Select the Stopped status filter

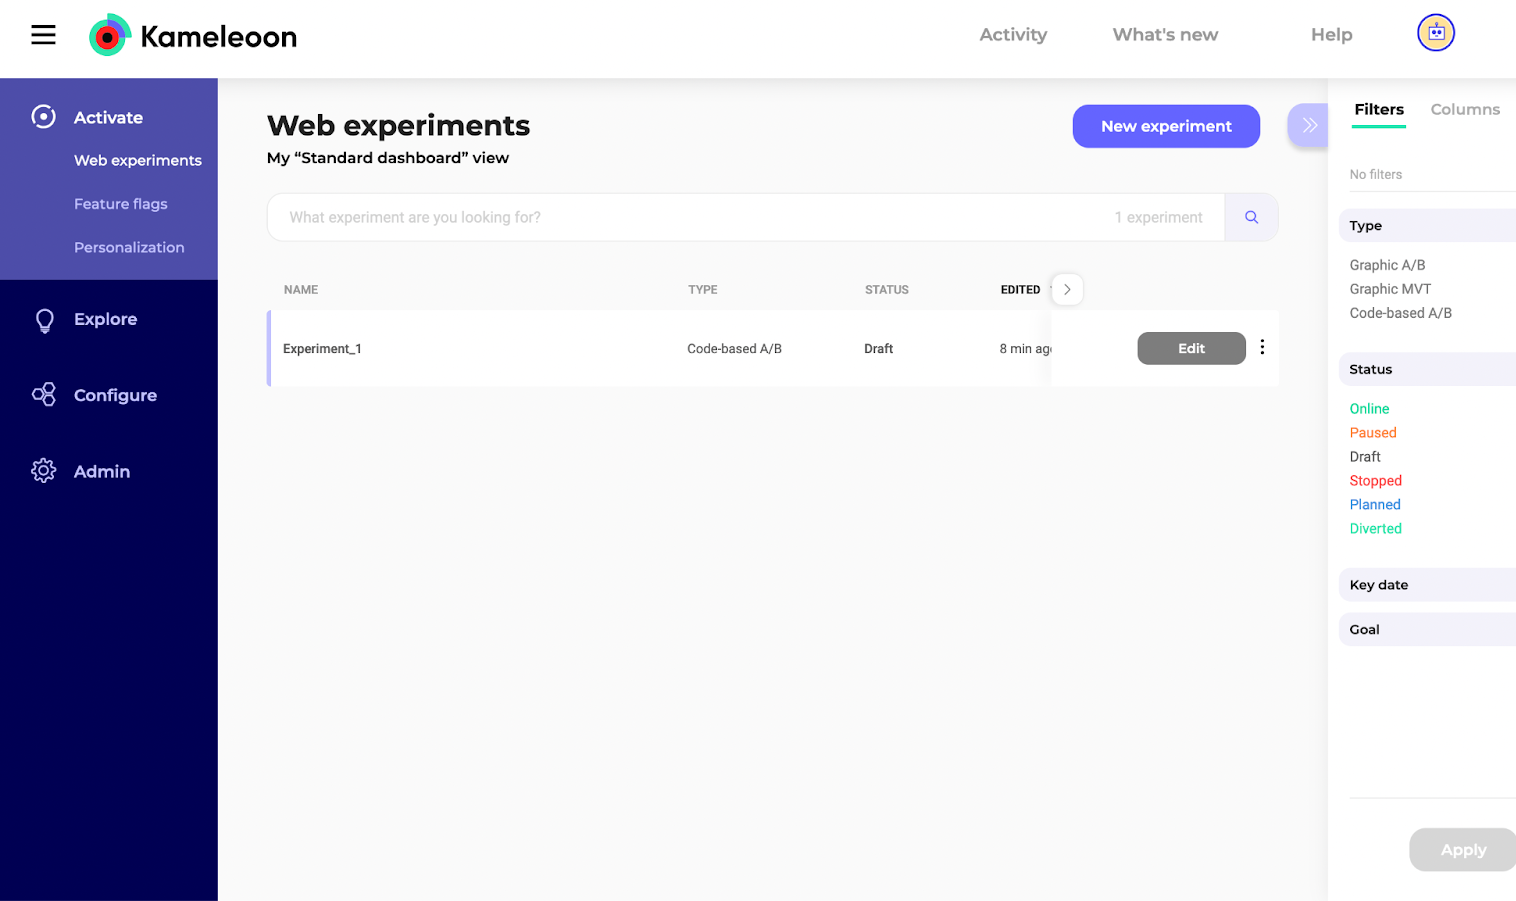[x=1375, y=480]
